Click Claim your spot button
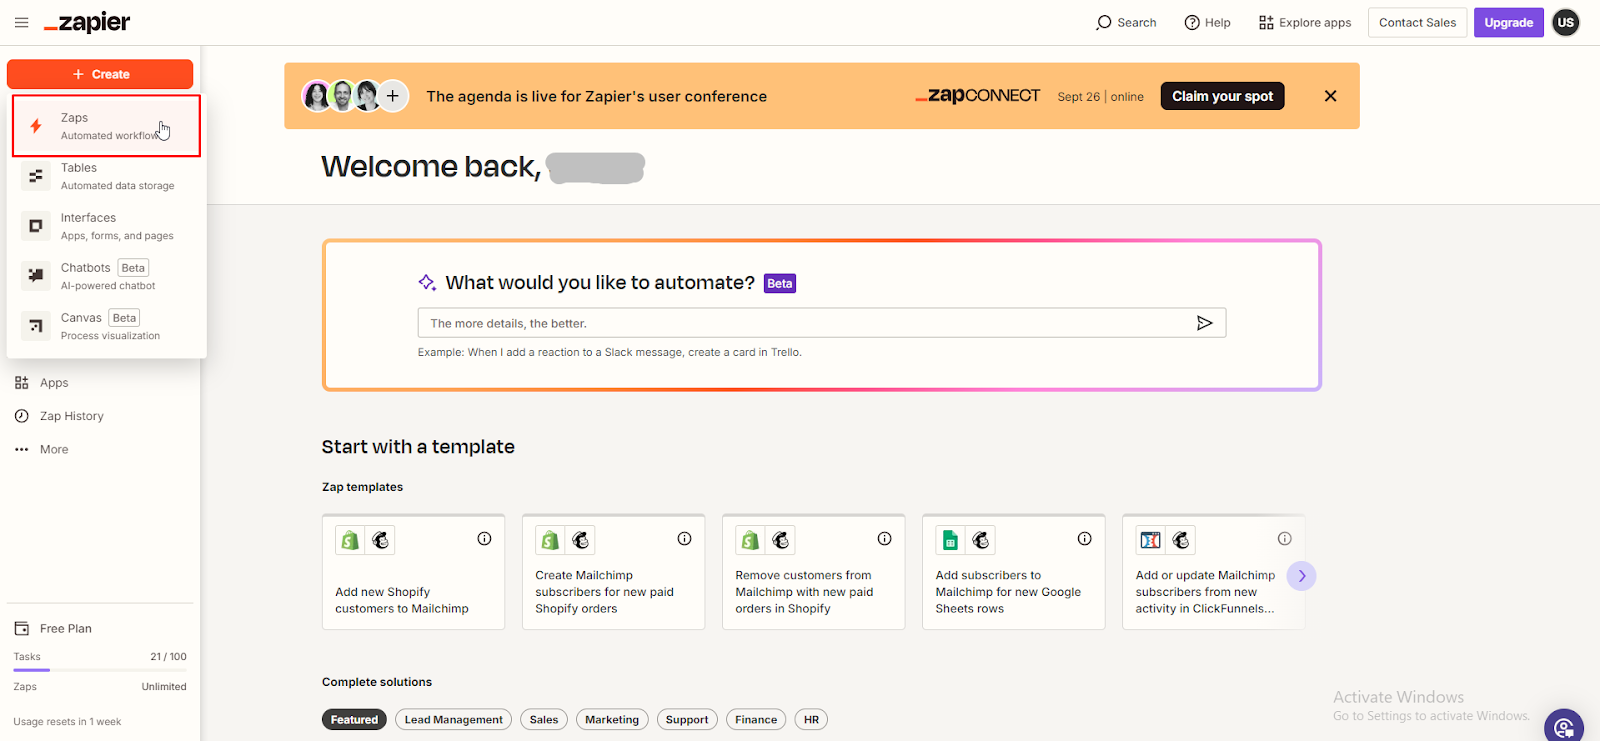The width and height of the screenshot is (1600, 741). coord(1222,96)
